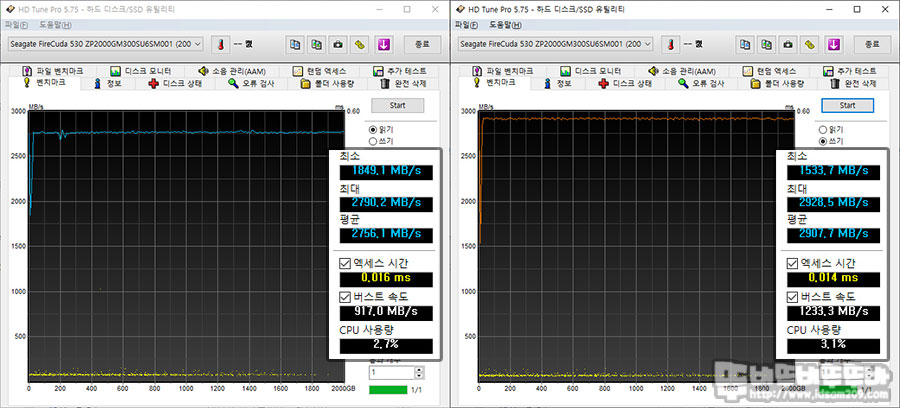Image resolution: width=900 pixels, height=408 pixels.
Task: Click HD Tune Pro title bar icon in right window
Action: (x=460, y=9)
